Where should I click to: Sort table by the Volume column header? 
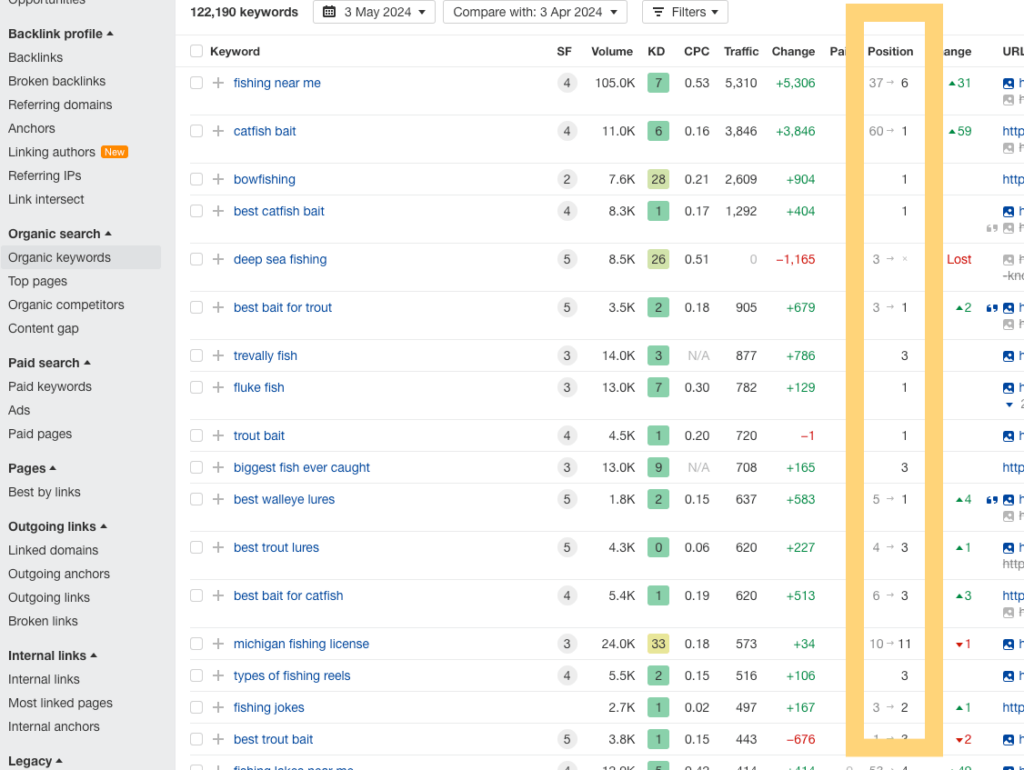coord(611,51)
